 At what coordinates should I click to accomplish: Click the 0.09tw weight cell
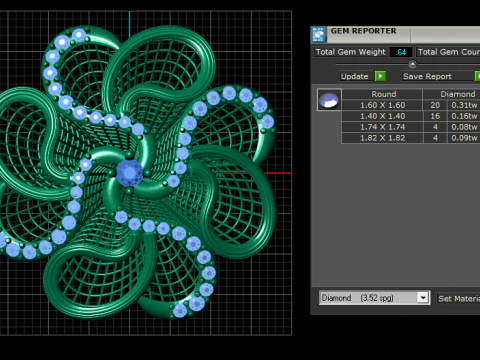[x=464, y=138]
